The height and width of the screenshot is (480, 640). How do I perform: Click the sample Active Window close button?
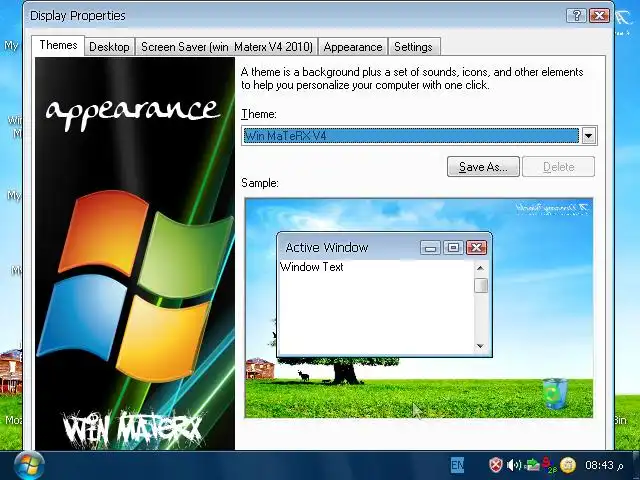(x=476, y=247)
